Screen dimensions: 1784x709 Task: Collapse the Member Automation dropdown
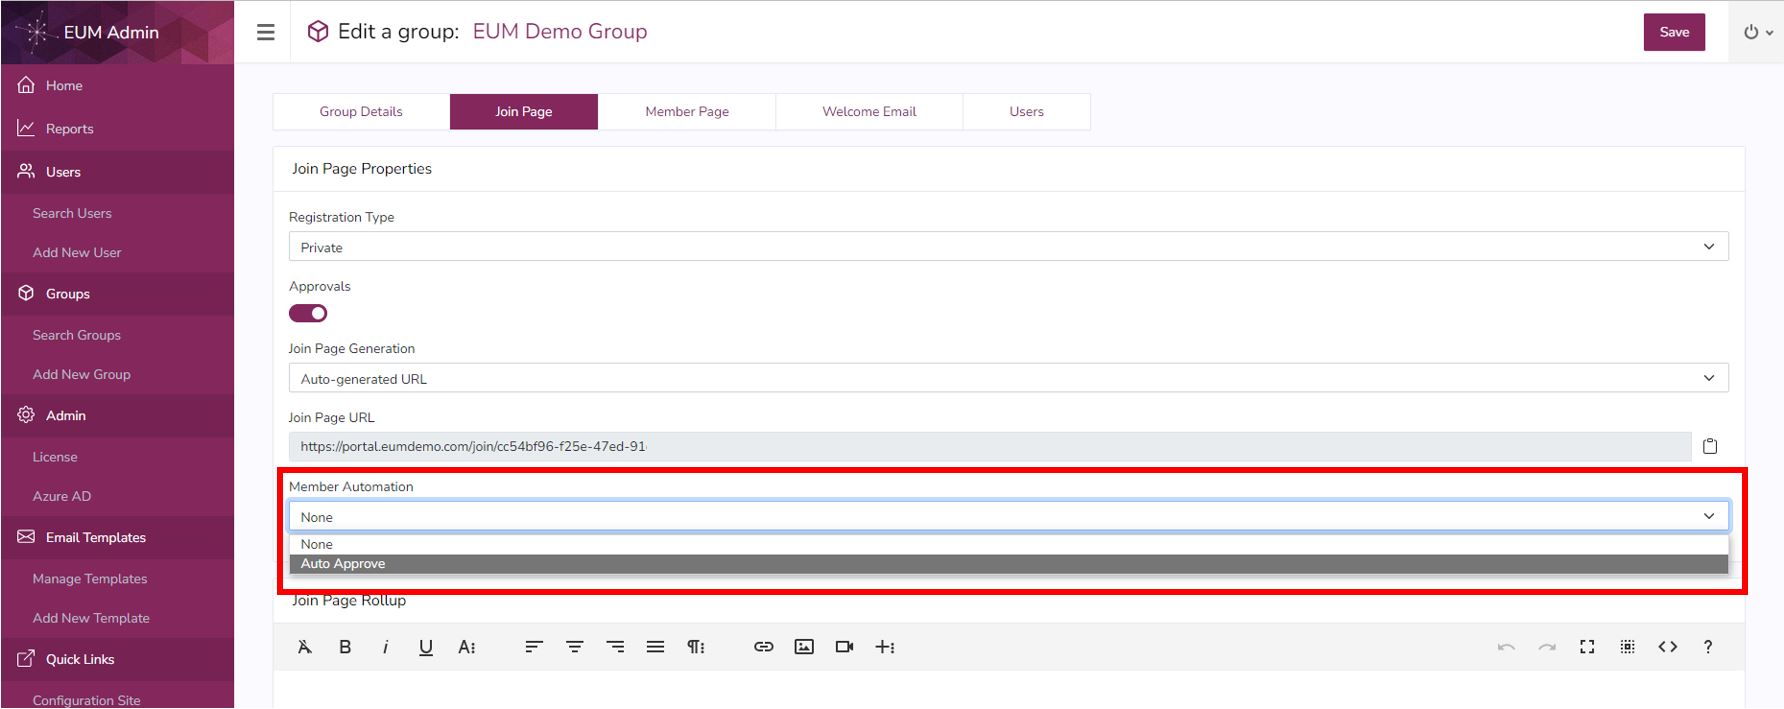[x=1008, y=516]
